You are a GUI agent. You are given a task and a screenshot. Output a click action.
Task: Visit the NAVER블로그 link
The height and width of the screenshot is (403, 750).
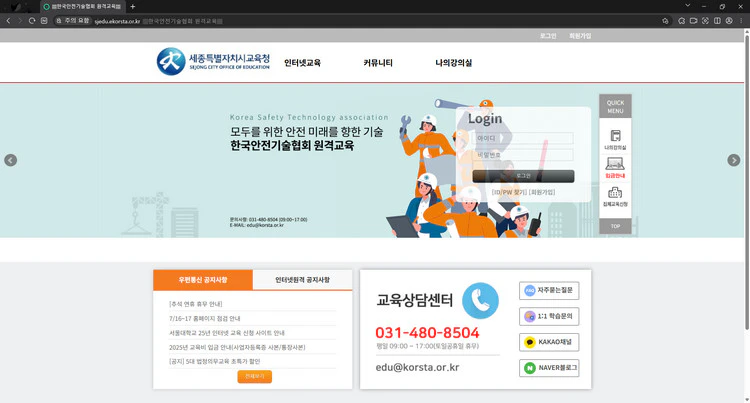[x=549, y=368]
